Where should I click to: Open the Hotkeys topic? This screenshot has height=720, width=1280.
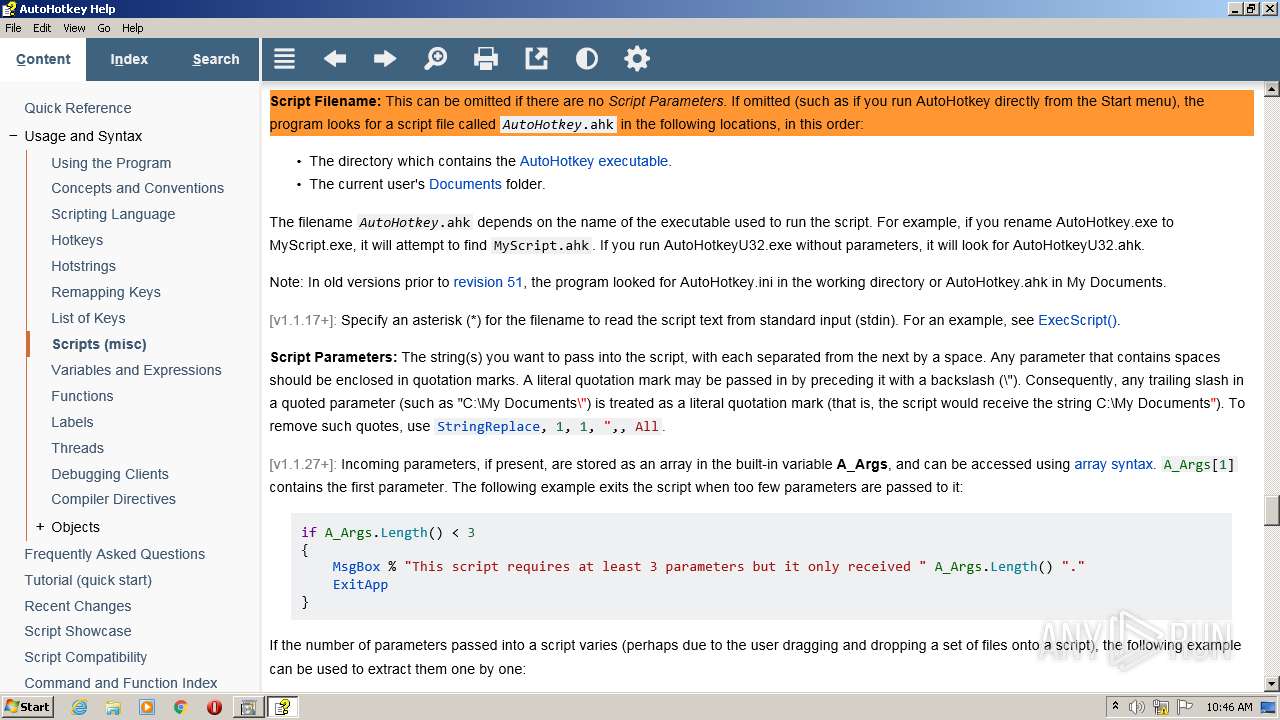77,240
